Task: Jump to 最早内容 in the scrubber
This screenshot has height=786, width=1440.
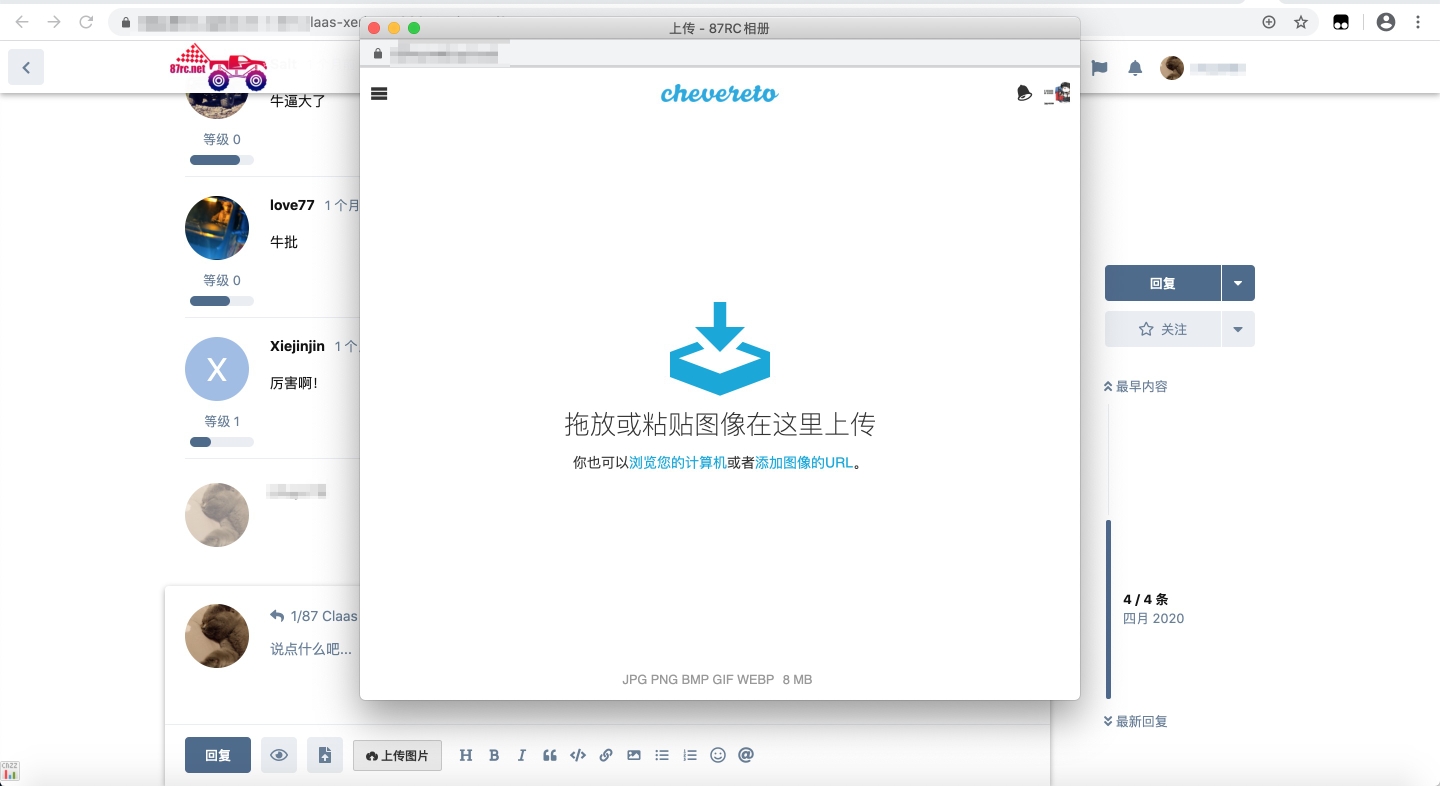Action: pyautogui.click(x=1135, y=386)
